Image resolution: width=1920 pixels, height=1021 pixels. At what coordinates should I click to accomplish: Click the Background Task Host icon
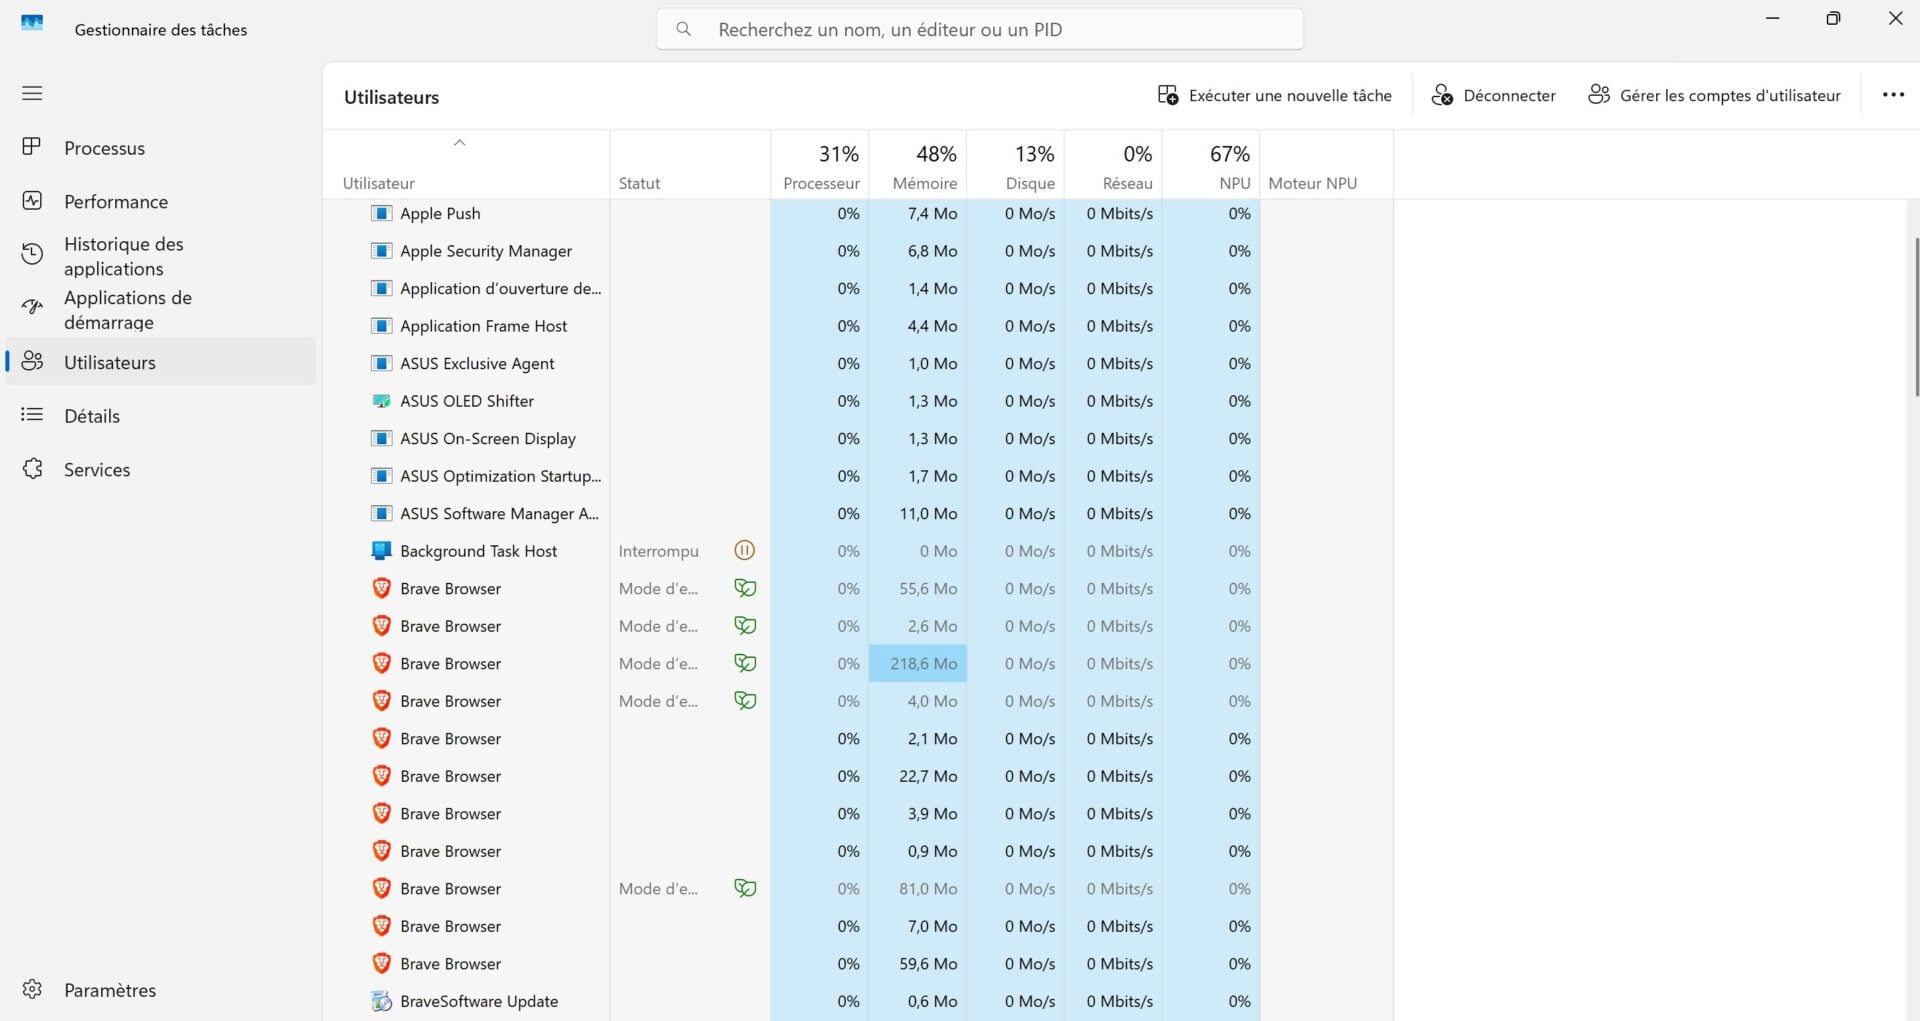[381, 551]
